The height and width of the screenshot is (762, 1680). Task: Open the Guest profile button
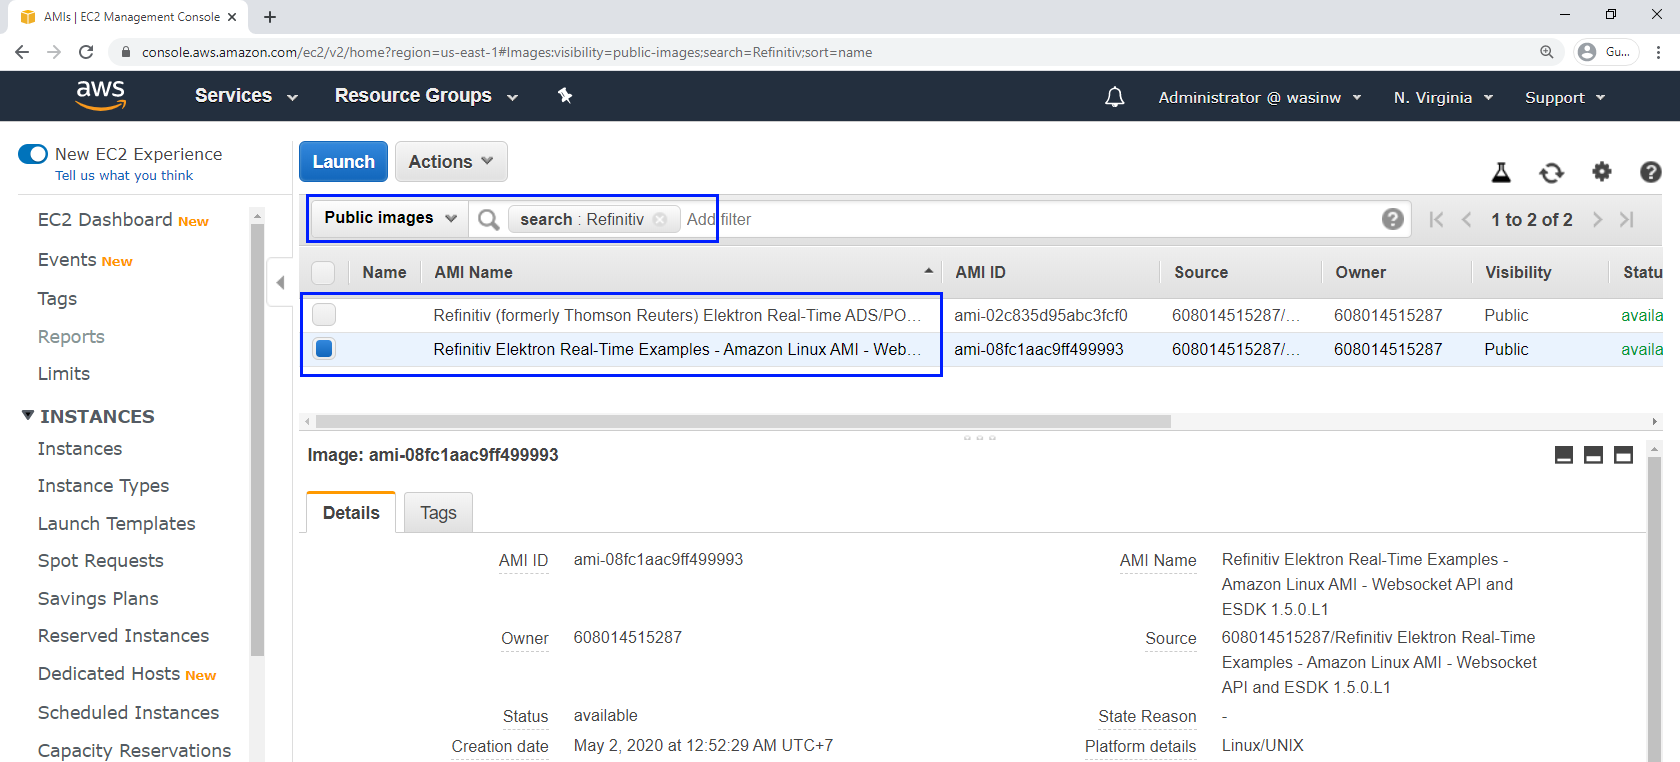1606,52
